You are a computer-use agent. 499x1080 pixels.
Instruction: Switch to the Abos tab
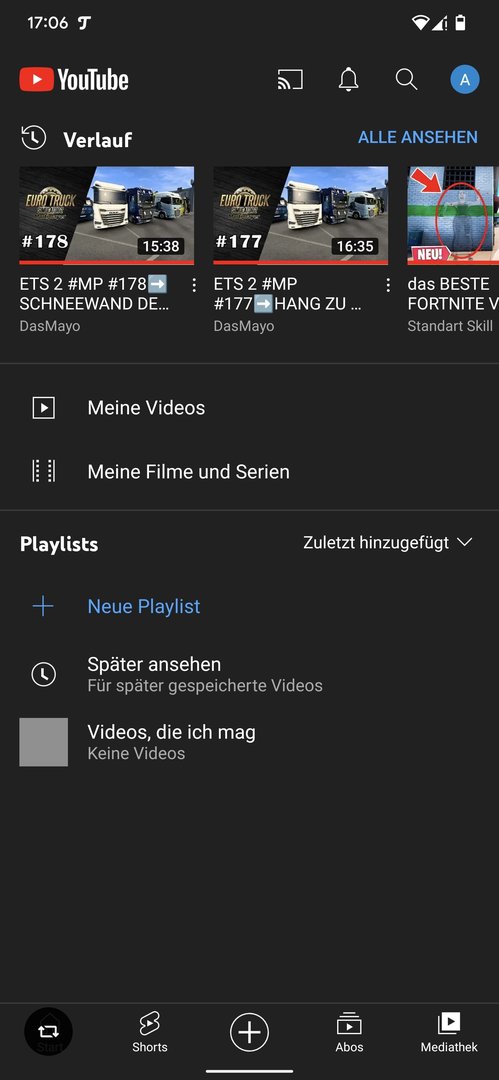[349, 1032]
